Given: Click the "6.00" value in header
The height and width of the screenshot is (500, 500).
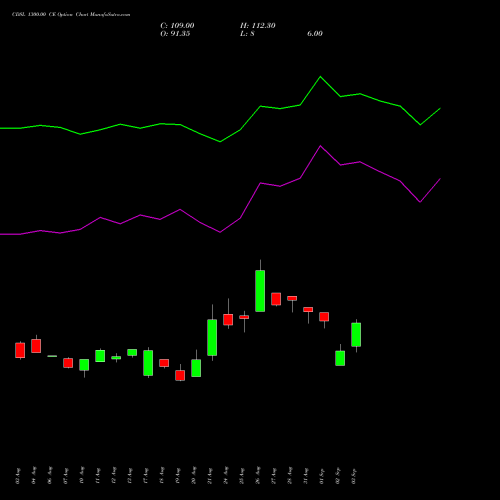Looking at the screenshot, I should [x=315, y=34].
